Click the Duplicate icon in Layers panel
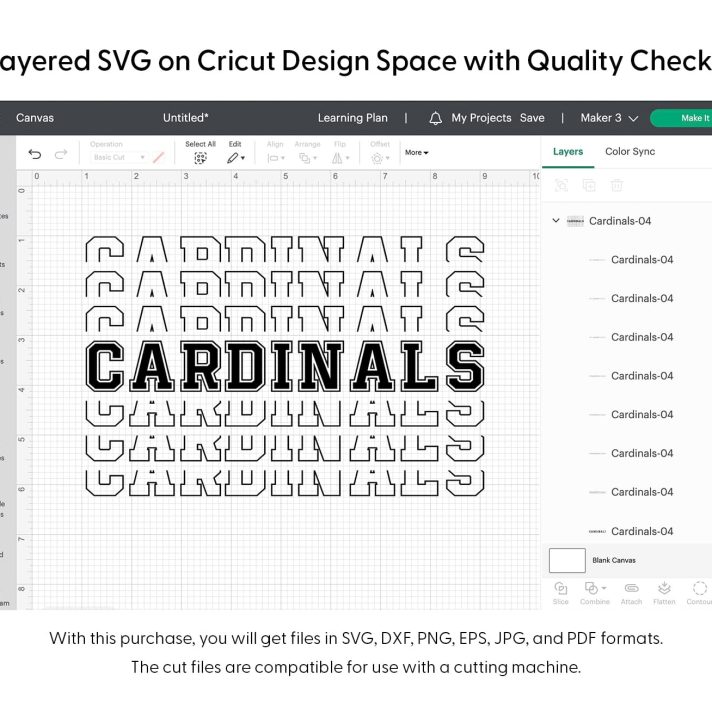 click(589, 185)
